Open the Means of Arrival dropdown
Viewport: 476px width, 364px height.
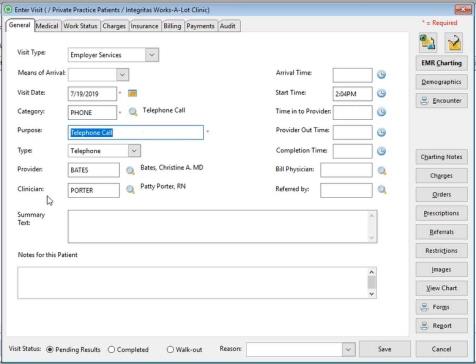coord(122,75)
